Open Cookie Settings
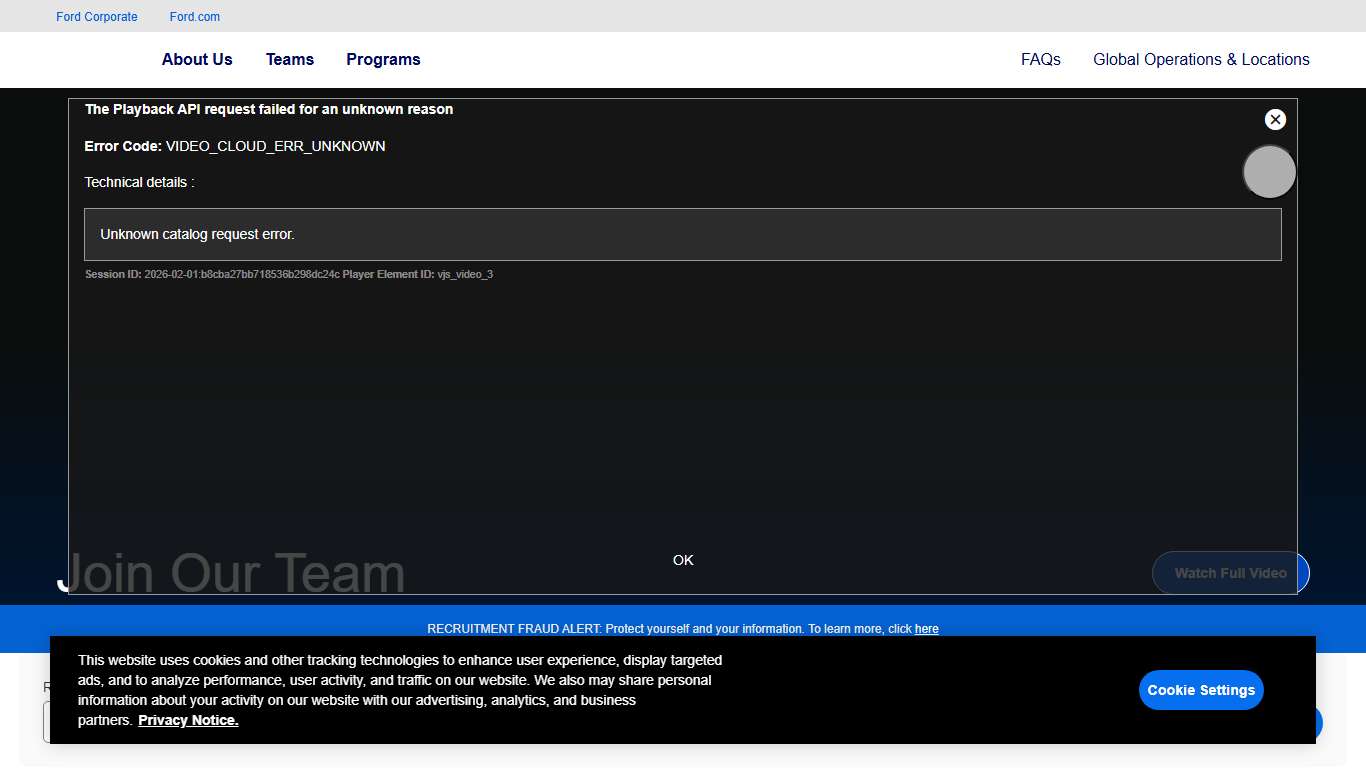Viewport: 1366px width, 768px height. pos(1201,690)
